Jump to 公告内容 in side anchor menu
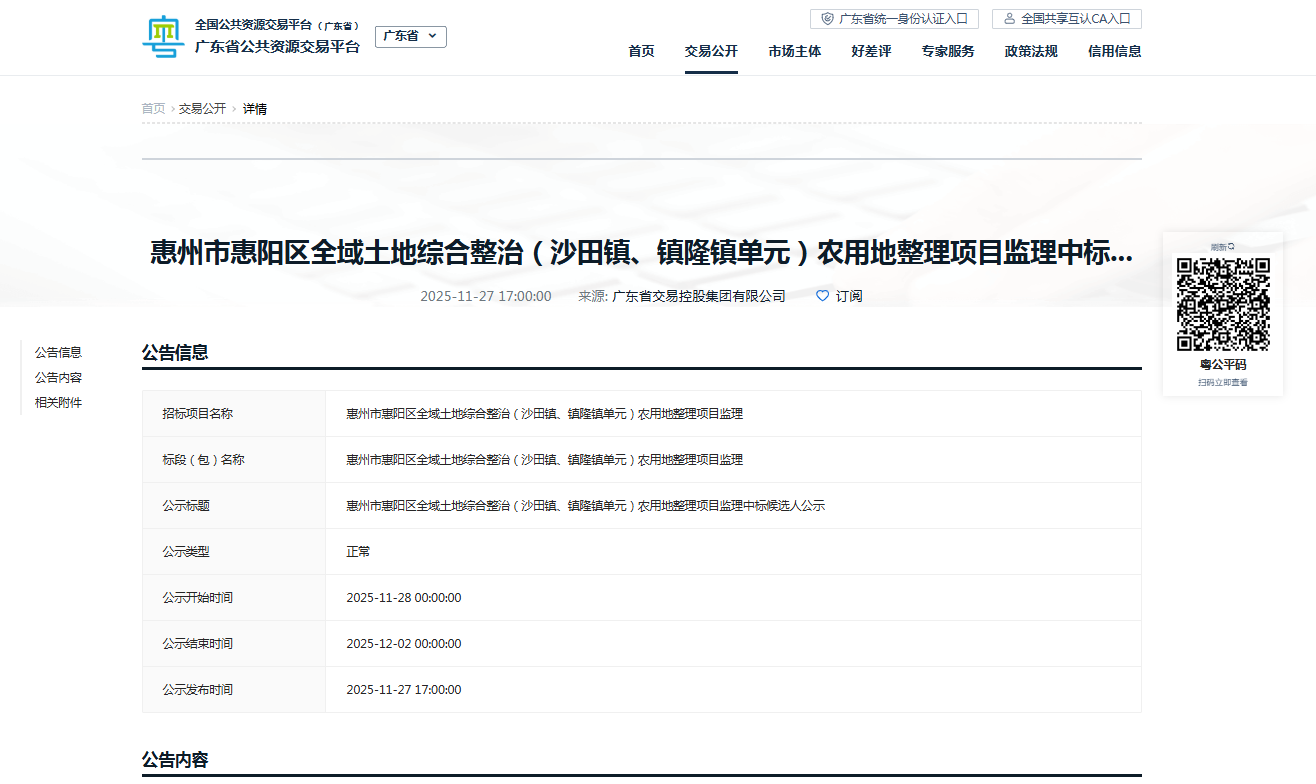 (x=58, y=378)
